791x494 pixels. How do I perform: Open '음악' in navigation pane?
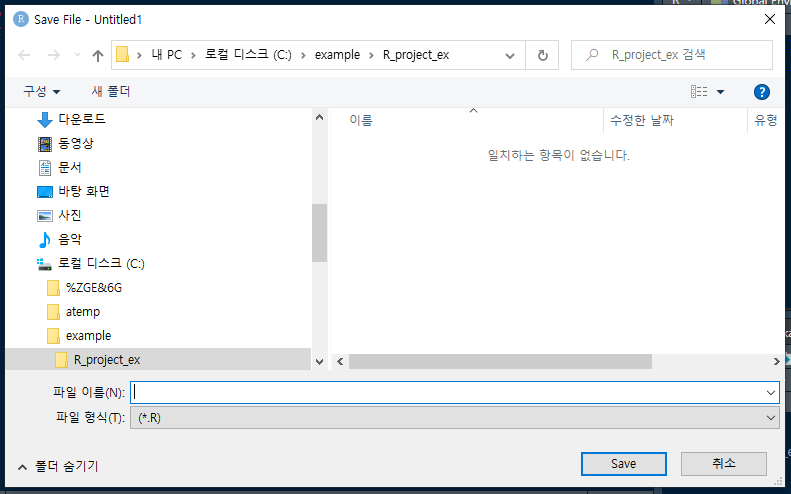[x=70, y=239]
